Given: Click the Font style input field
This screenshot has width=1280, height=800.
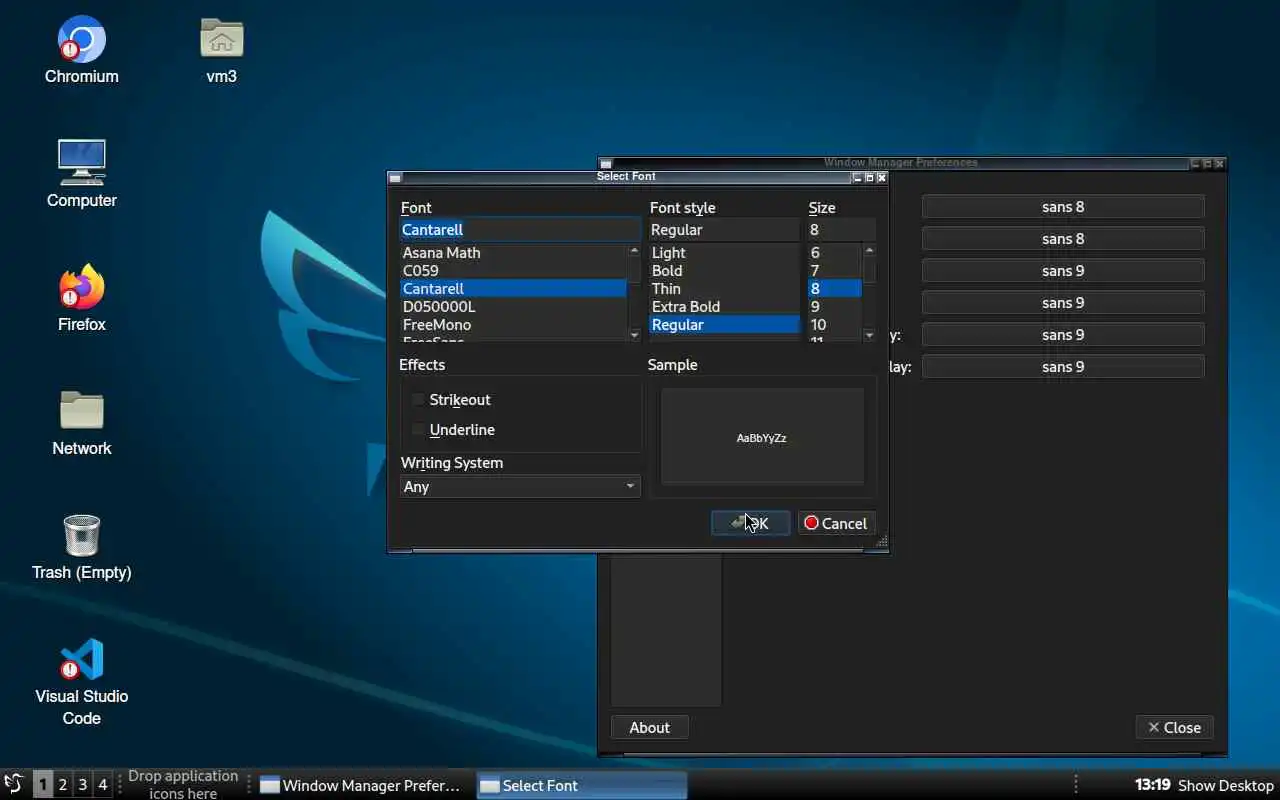Looking at the screenshot, I should pos(725,230).
